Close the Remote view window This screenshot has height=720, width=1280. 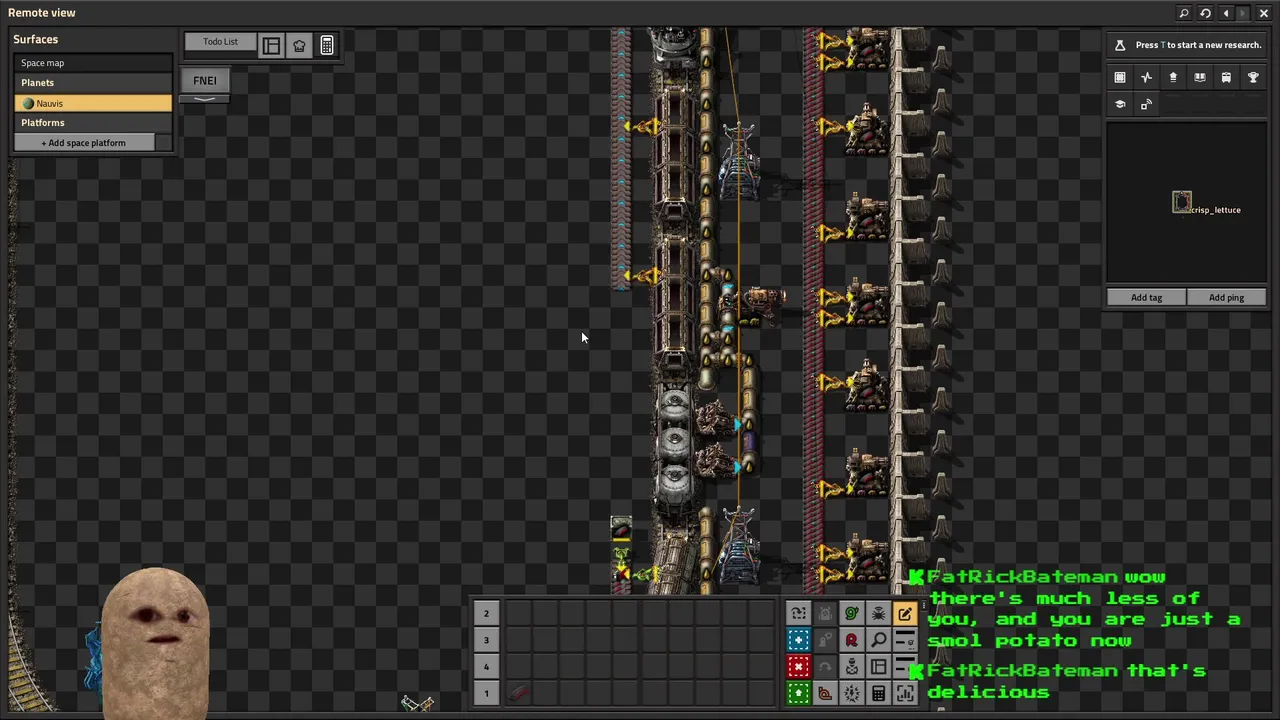(x=1264, y=13)
